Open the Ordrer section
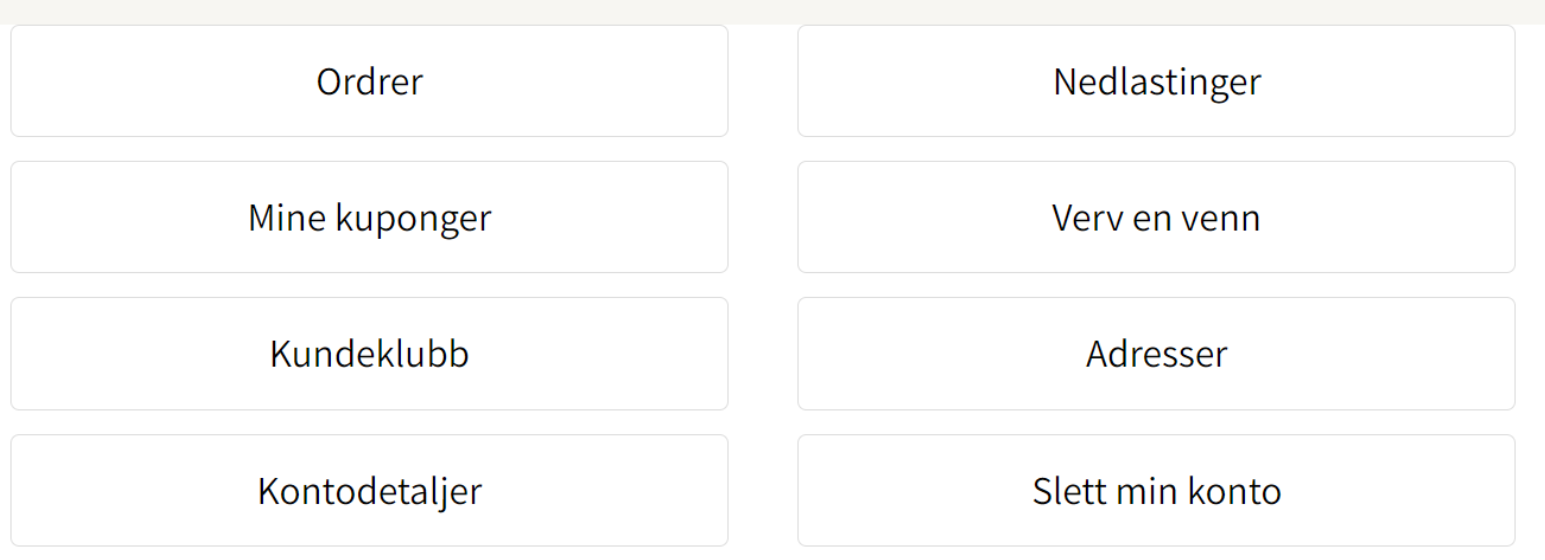Image resolution: width=1545 pixels, height=560 pixels. (369, 82)
